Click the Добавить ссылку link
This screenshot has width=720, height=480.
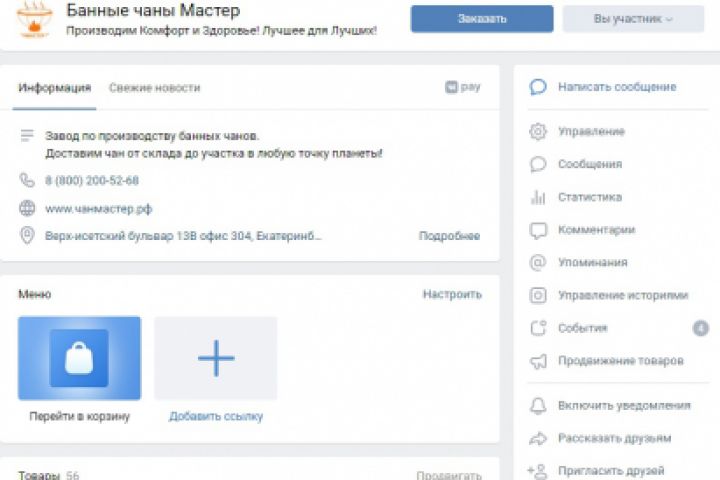click(x=216, y=416)
